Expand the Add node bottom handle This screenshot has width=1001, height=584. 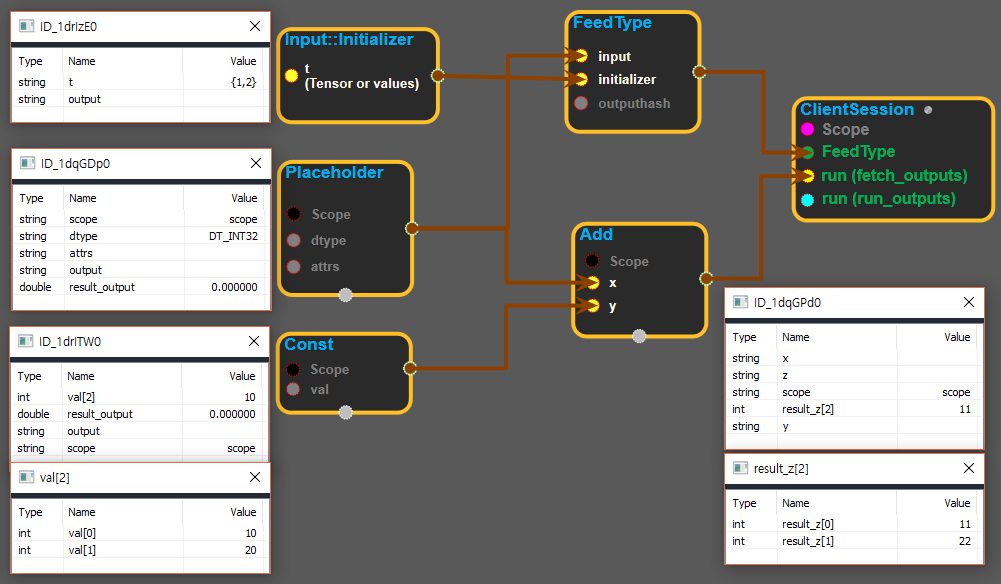pyautogui.click(x=640, y=335)
